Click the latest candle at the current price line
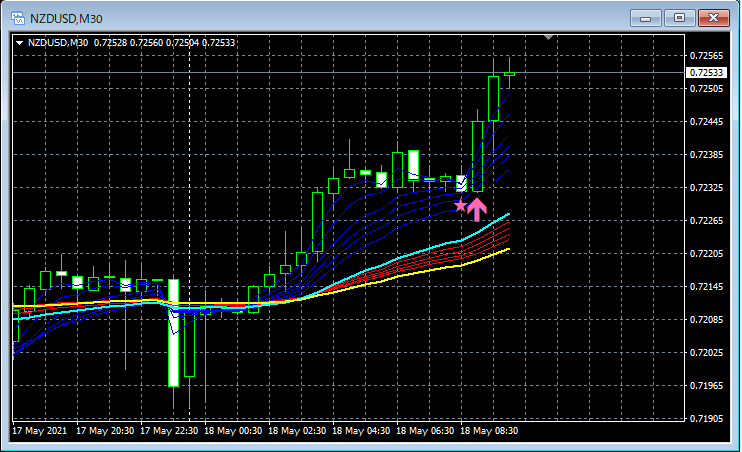The width and height of the screenshot is (742, 452). [x=509, y=73]
